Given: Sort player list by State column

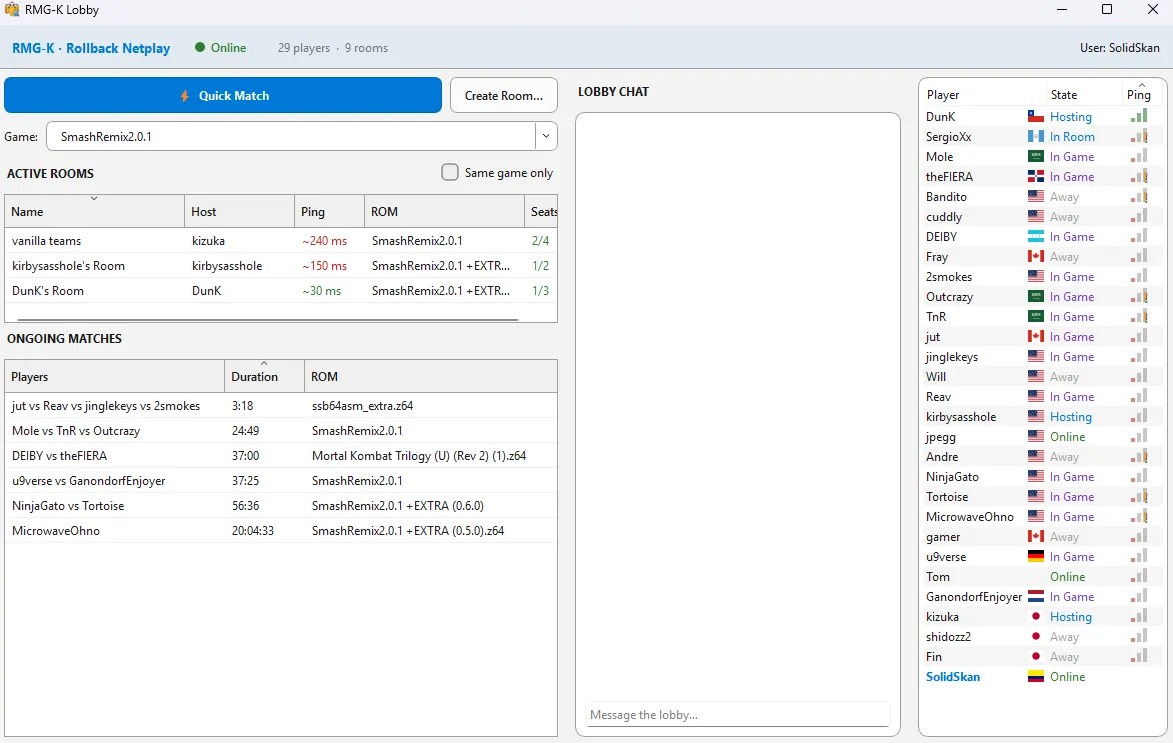Looking at the screenshot, I should click(1082, 95).
